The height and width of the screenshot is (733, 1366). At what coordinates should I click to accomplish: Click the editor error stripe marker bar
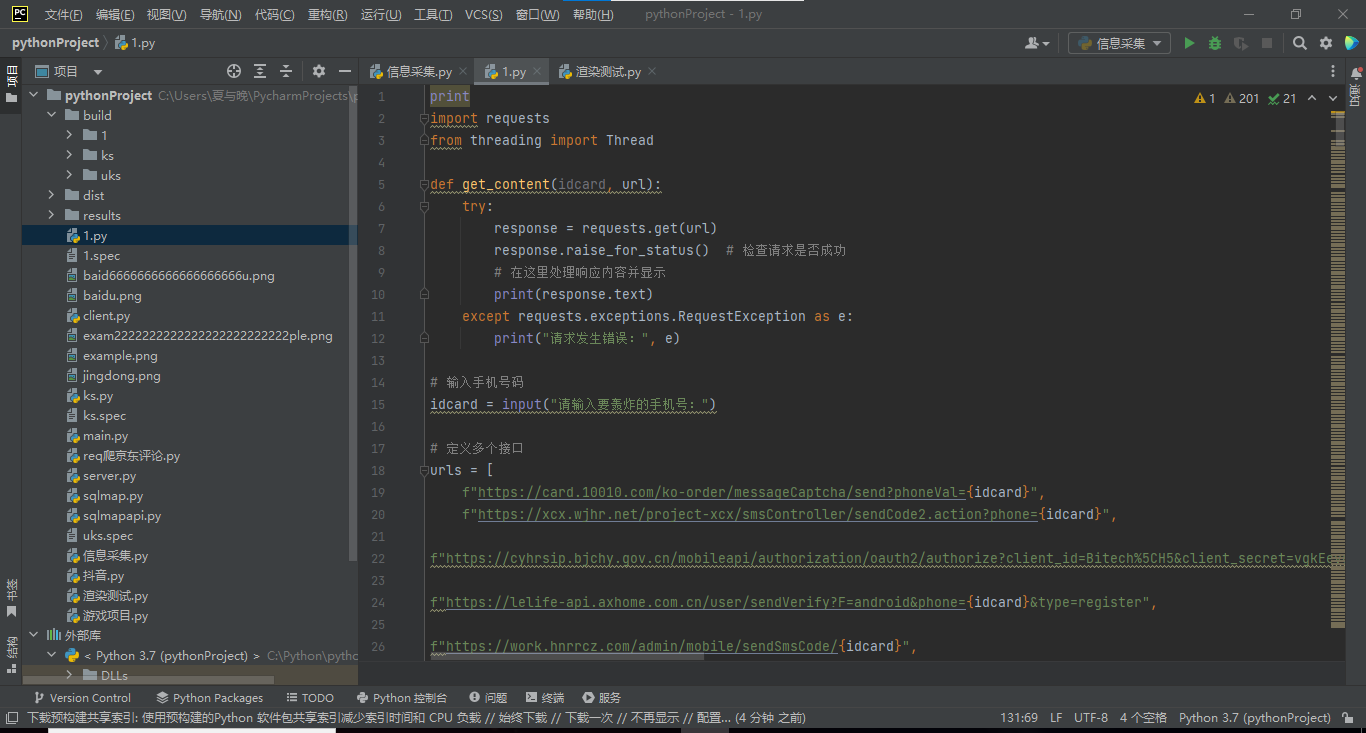[1338, 370]
